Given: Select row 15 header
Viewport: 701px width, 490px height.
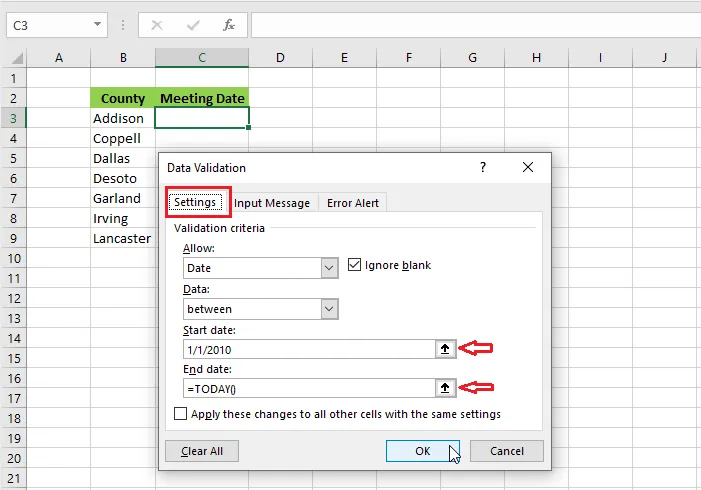Looking at the screenshot, I should (13, 358).
